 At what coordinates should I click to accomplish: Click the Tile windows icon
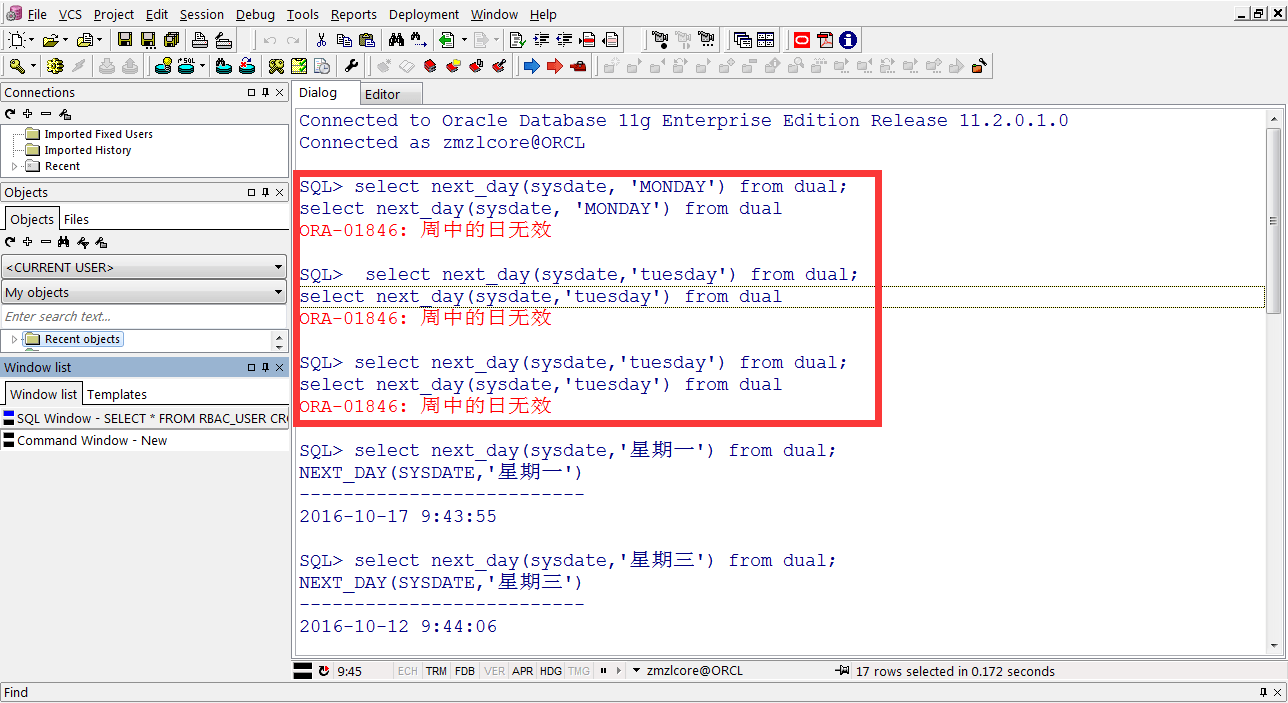pyautogui.click(x=765, y=40)
